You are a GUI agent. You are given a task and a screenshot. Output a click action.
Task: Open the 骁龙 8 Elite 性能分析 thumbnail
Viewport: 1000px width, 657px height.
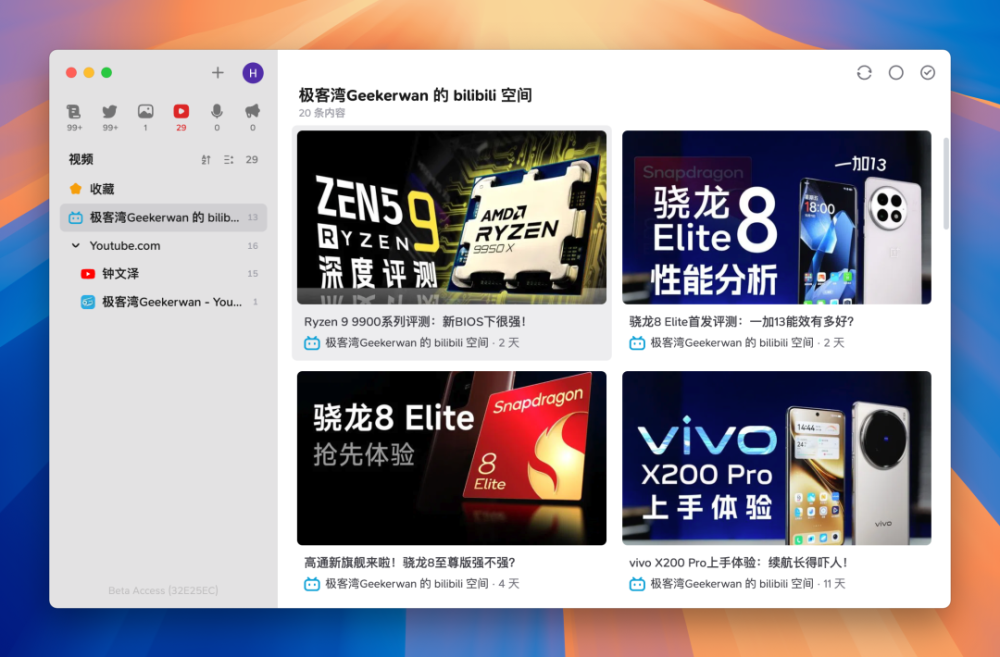777,218
